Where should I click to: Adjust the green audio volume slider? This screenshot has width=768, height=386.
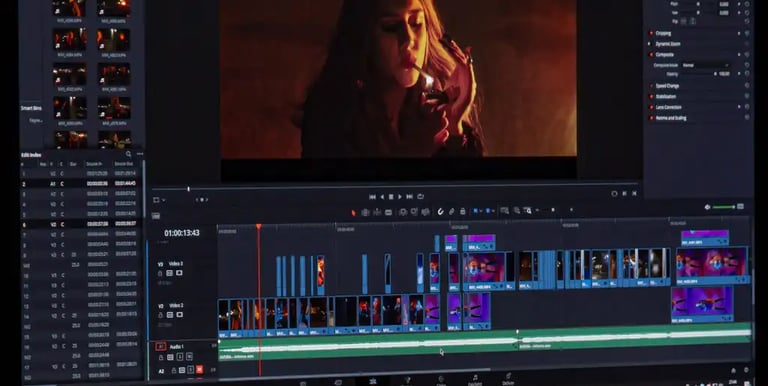724,207
